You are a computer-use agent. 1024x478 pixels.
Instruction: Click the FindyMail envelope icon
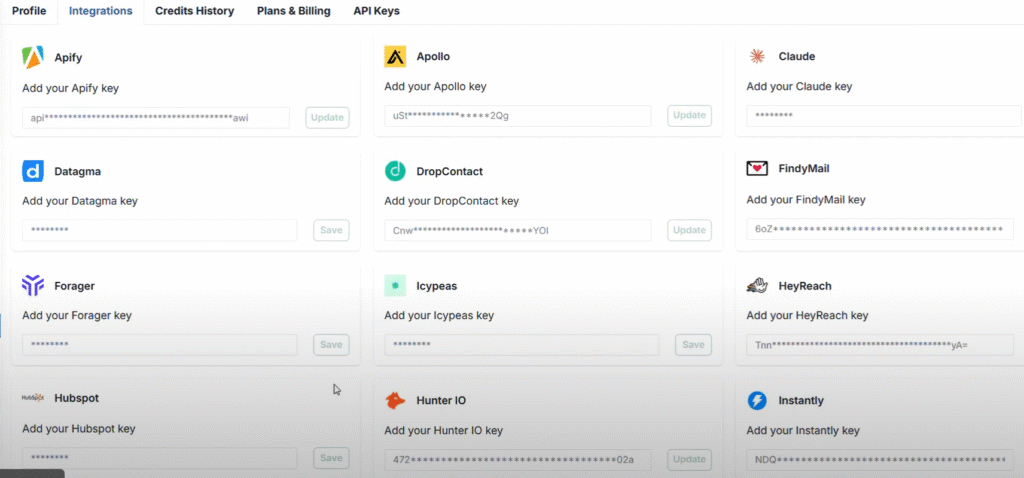point(757,169)
